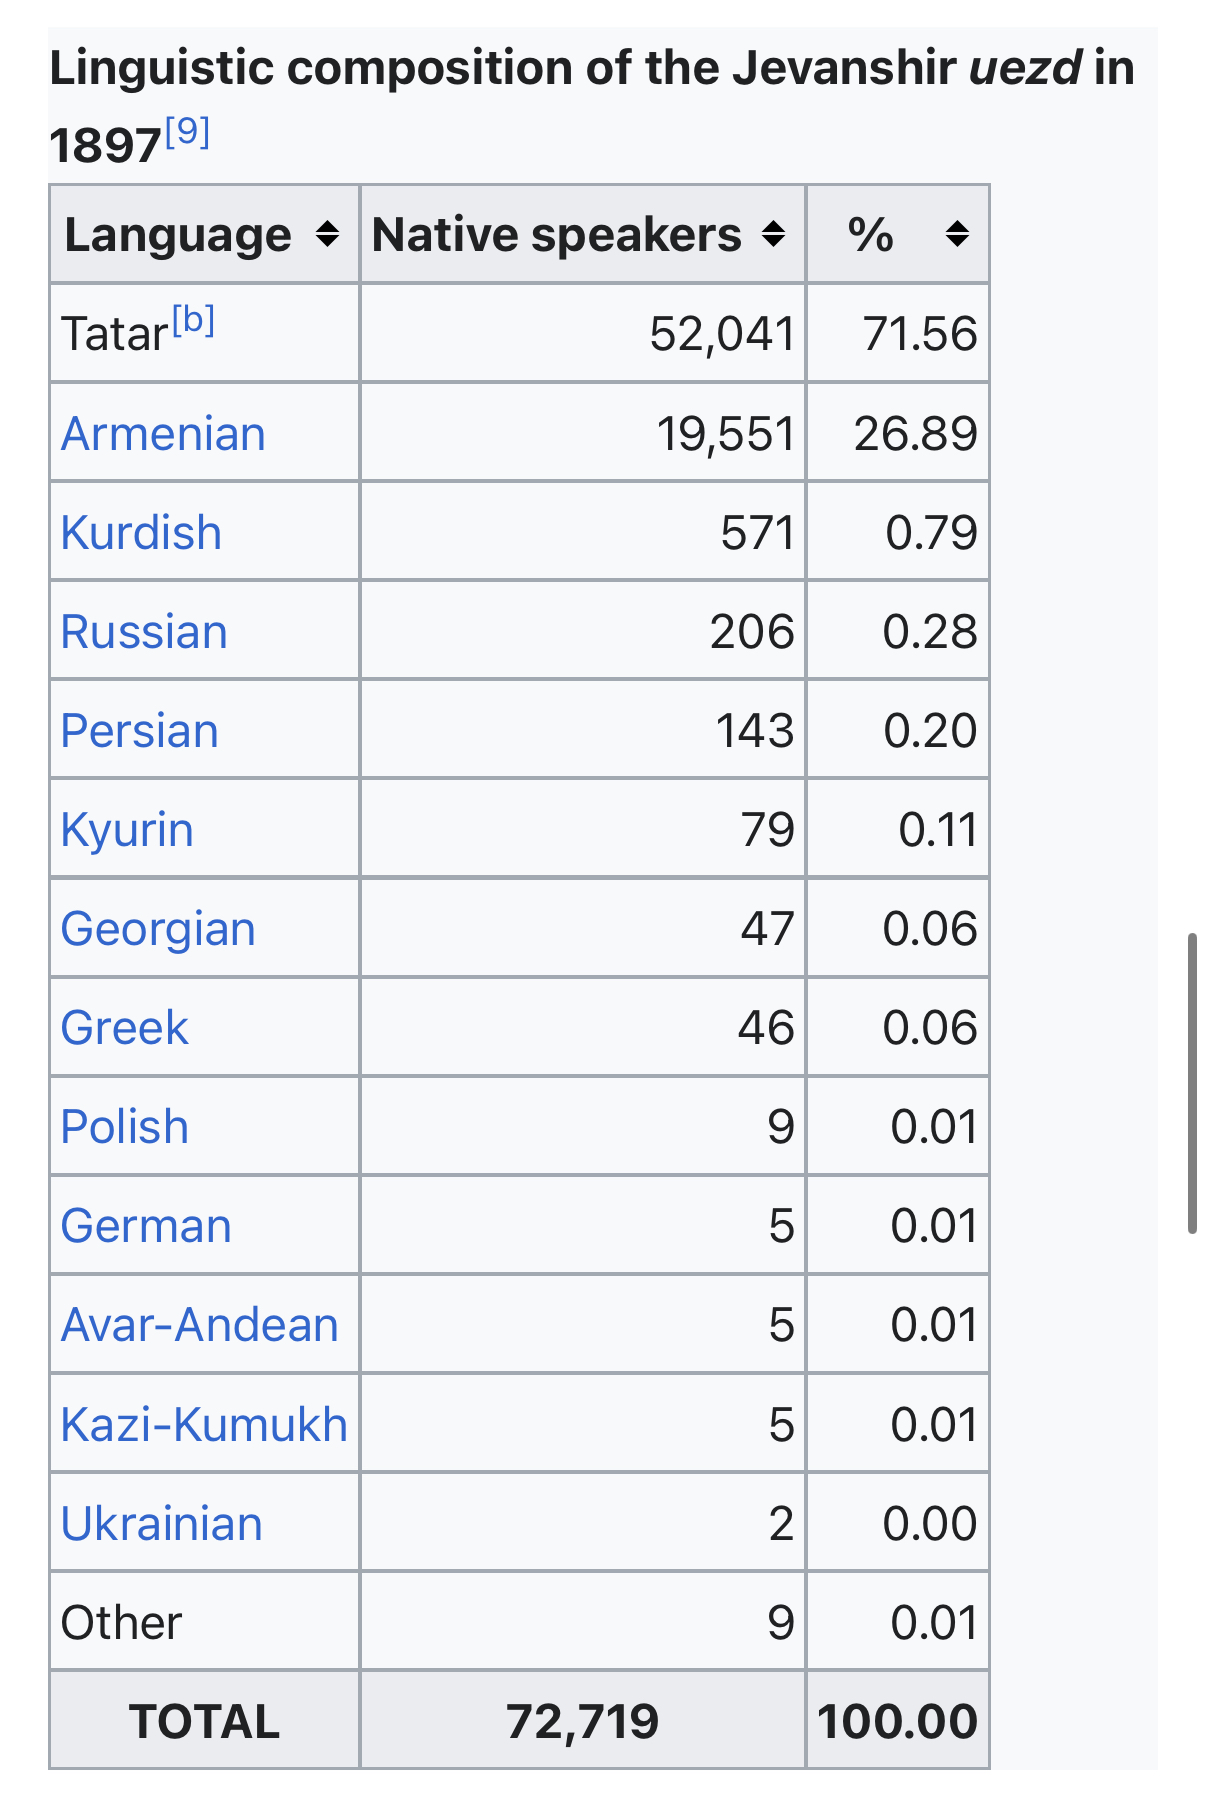The image size is (1206, 1817).
Task: Click the page scrollbar thumb
Action: click(1192, 1083)
